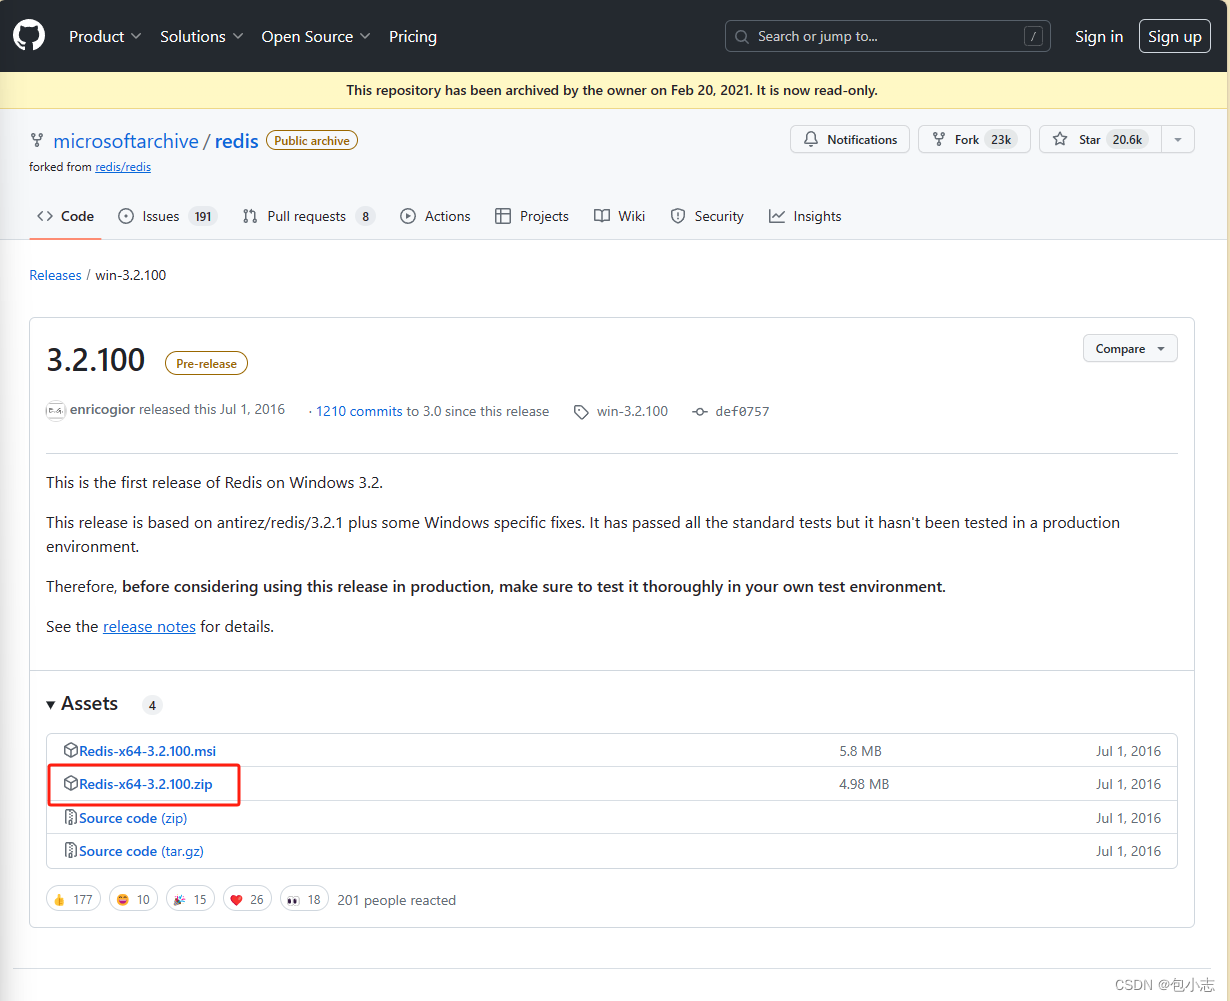Download Redis-x64-3.2.100.zip
The height and width of the screenshot is (1001, 1230).
(146, 784)
